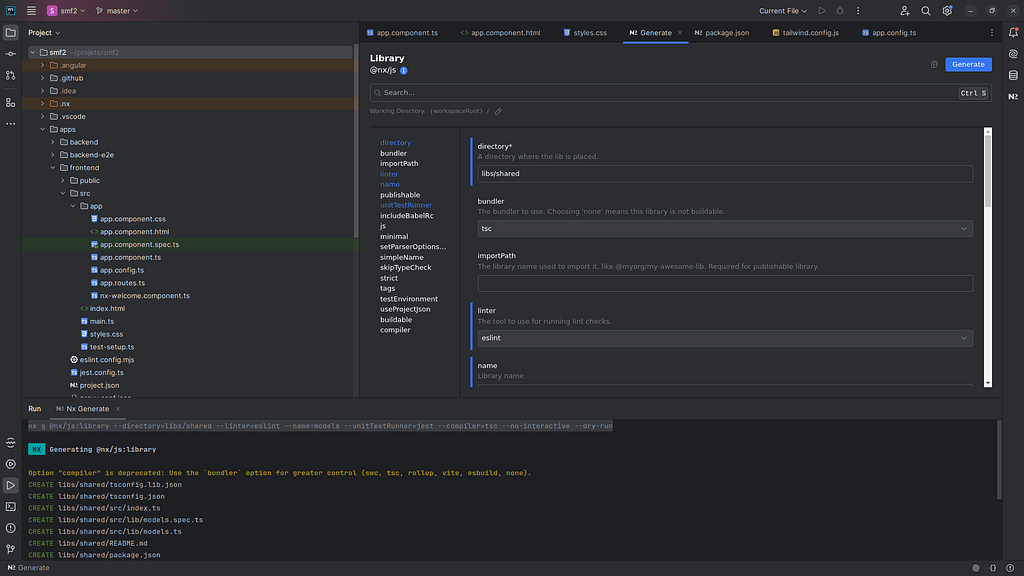Switch to tailwind.config.js tab
The width and height of the screenshot is (1024, 576).
pos(805,33)
